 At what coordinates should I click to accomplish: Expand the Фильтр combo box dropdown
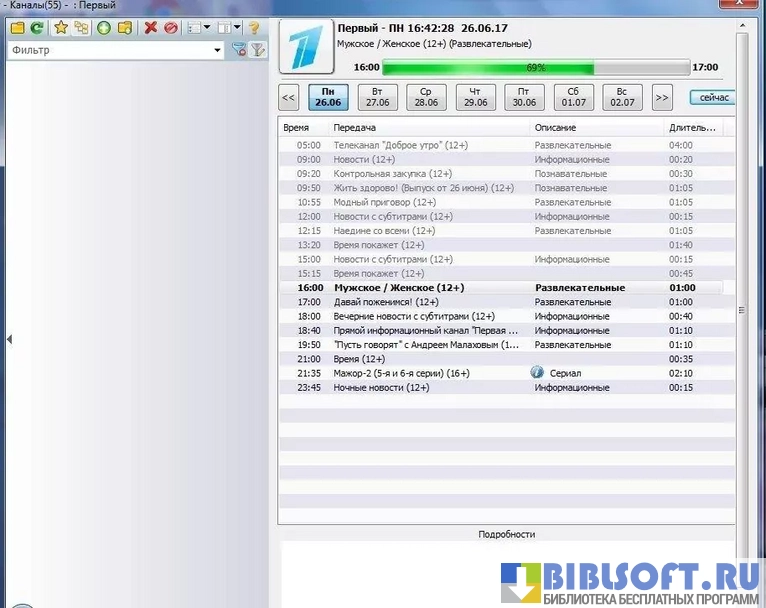click(x=218, y=50)
